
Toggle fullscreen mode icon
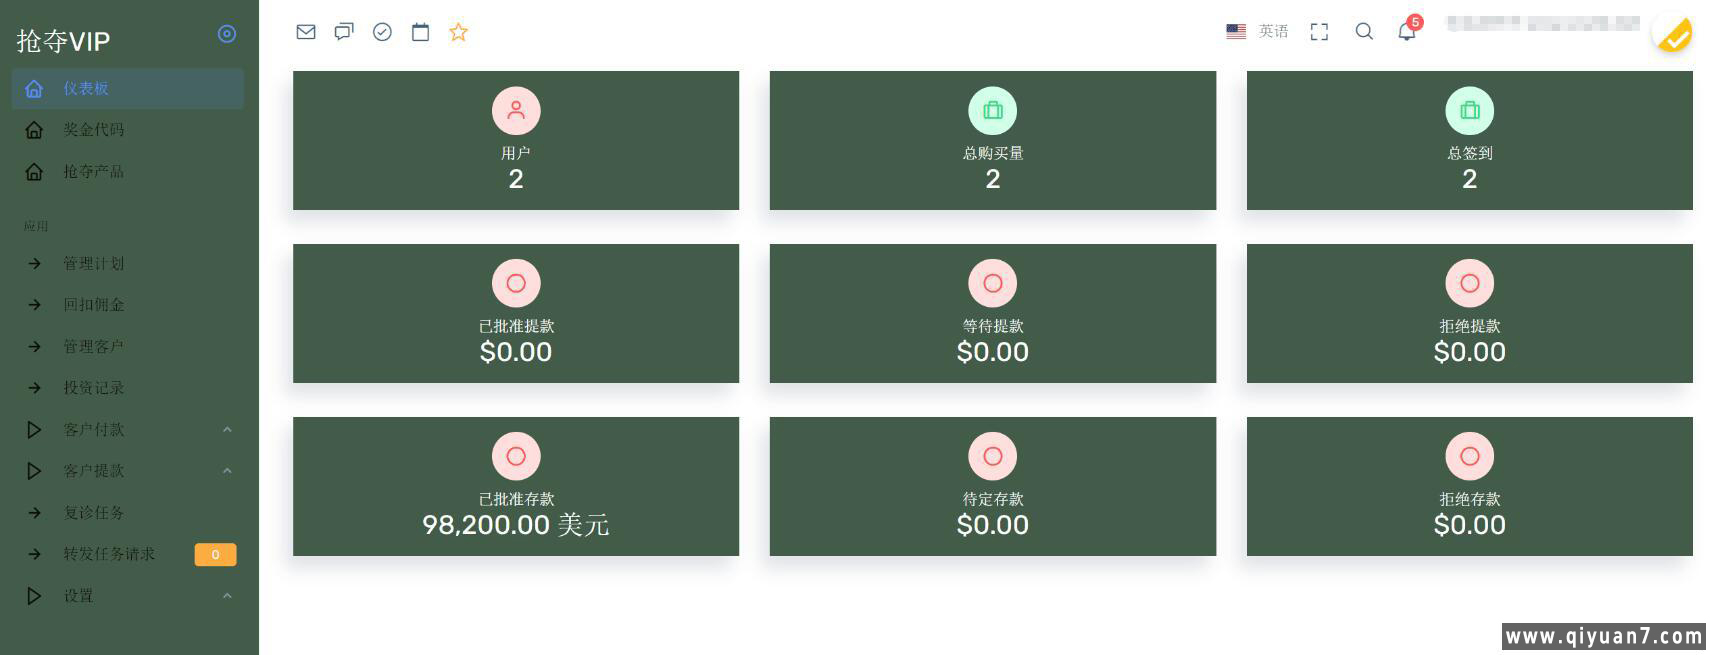(1319, 32)
